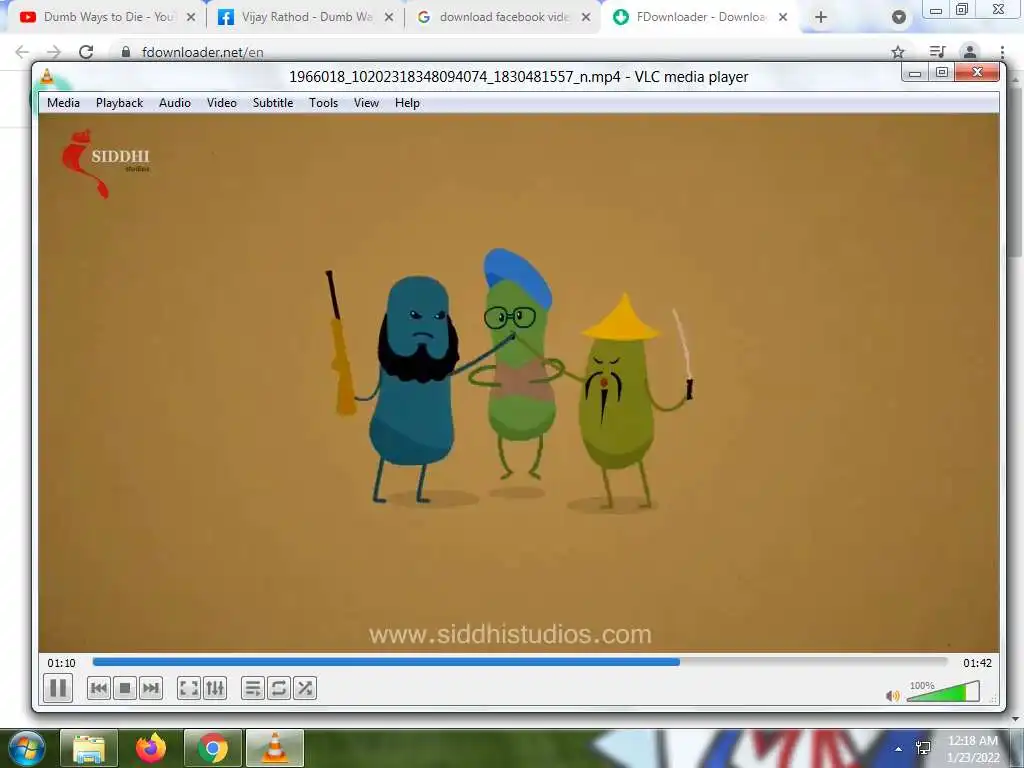This screenshot has width=1024, height=768.
Task: Stop playback in VLC
Action: [x=125, y=688]
